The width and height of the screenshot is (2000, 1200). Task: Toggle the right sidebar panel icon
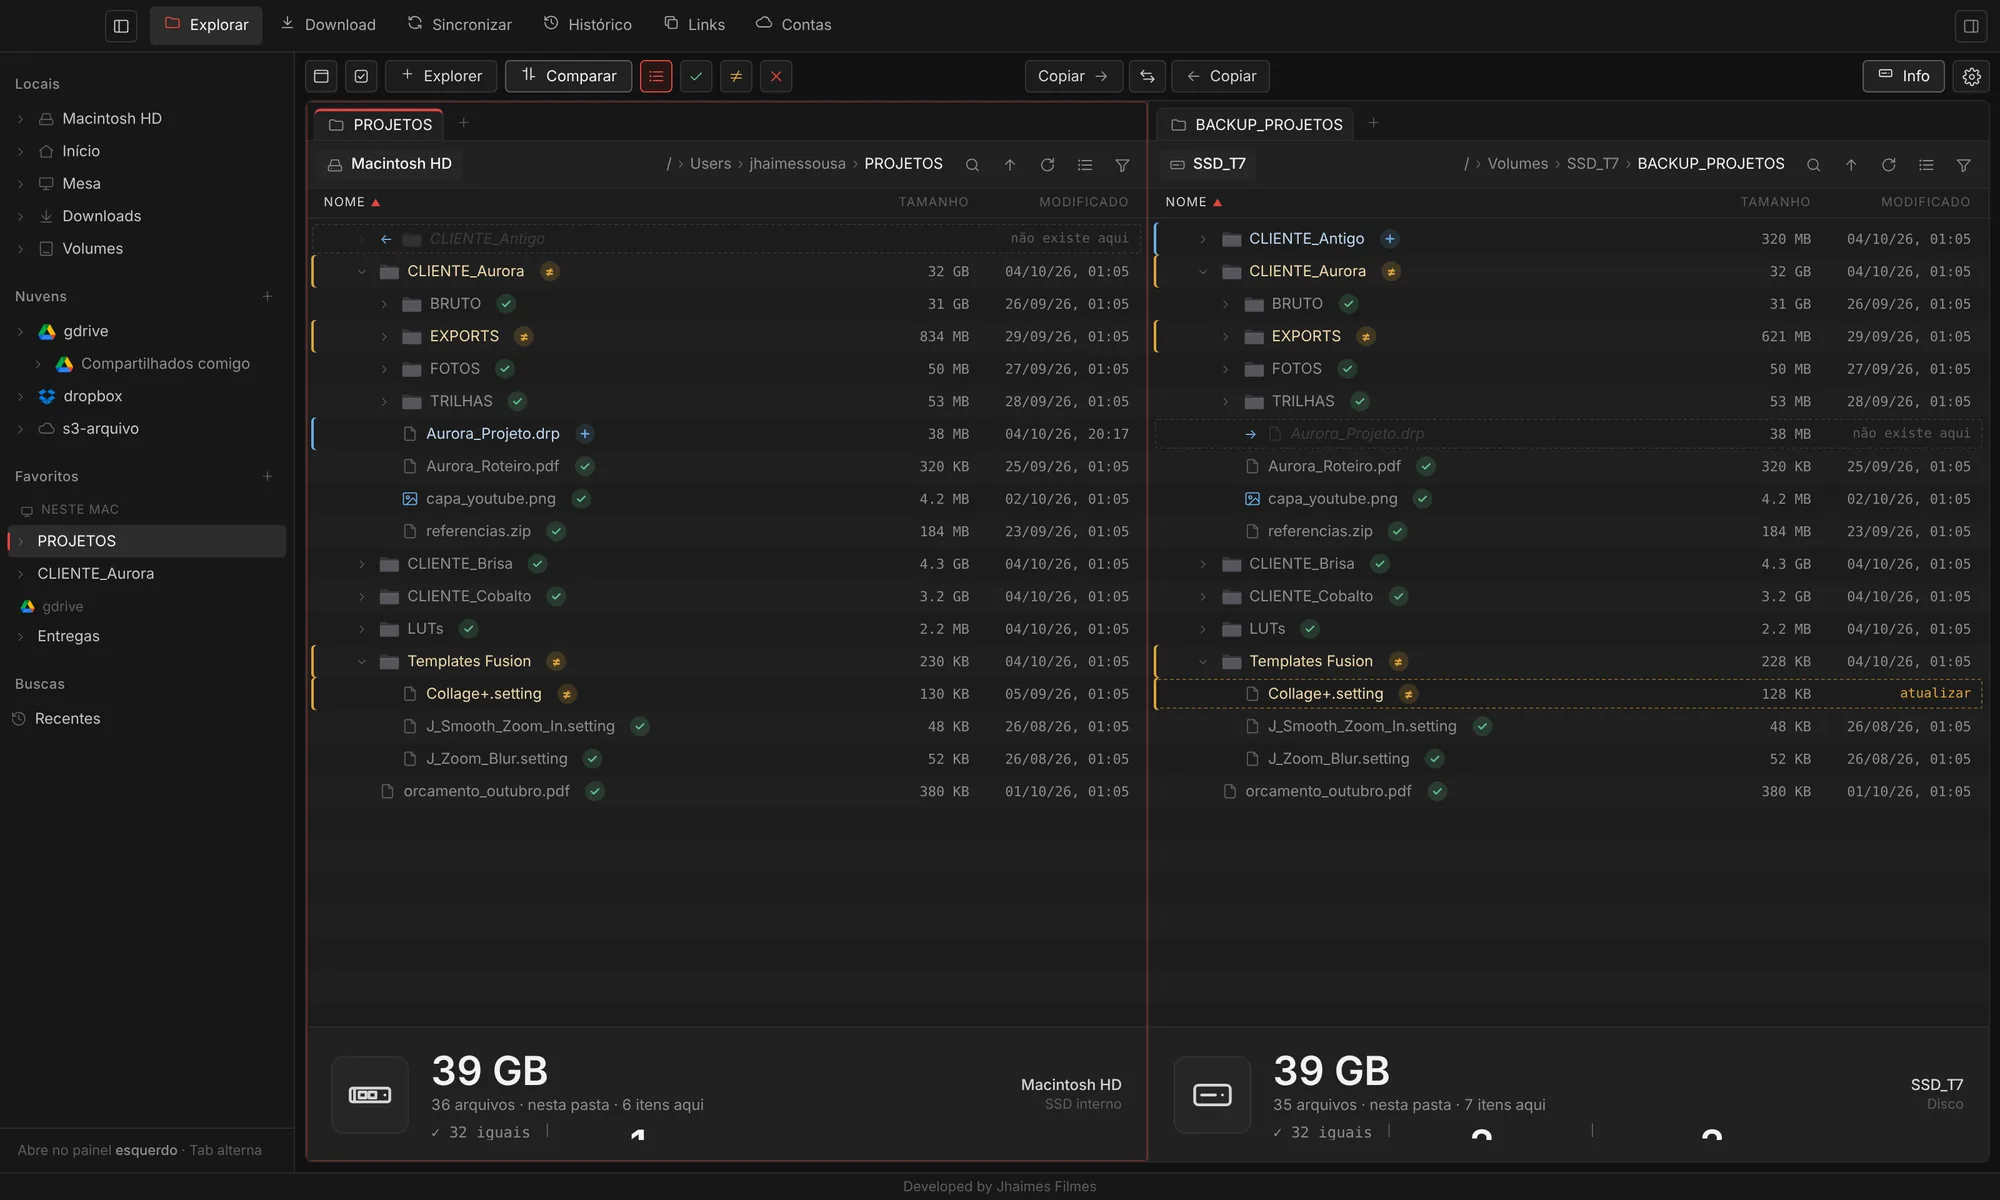point(1971,26)
